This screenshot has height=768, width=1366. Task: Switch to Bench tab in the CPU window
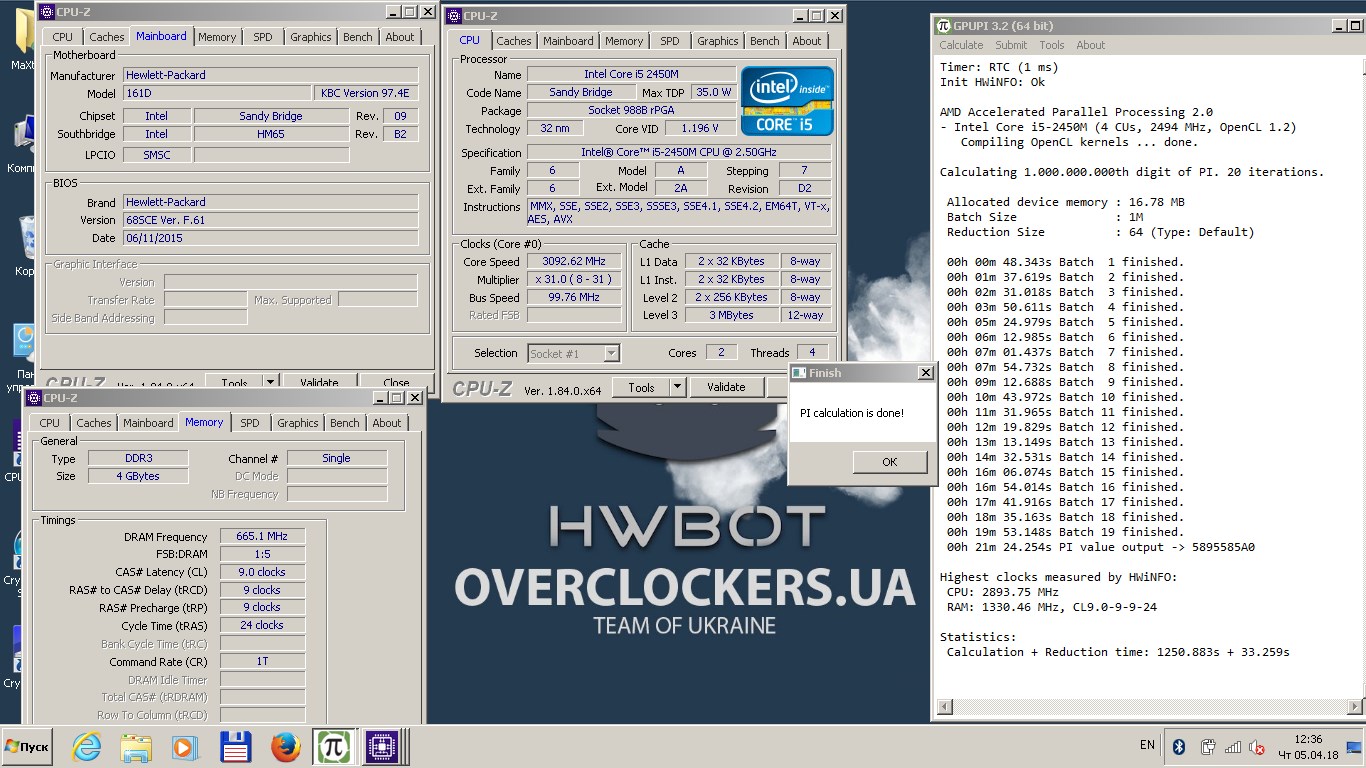[765, 41]
